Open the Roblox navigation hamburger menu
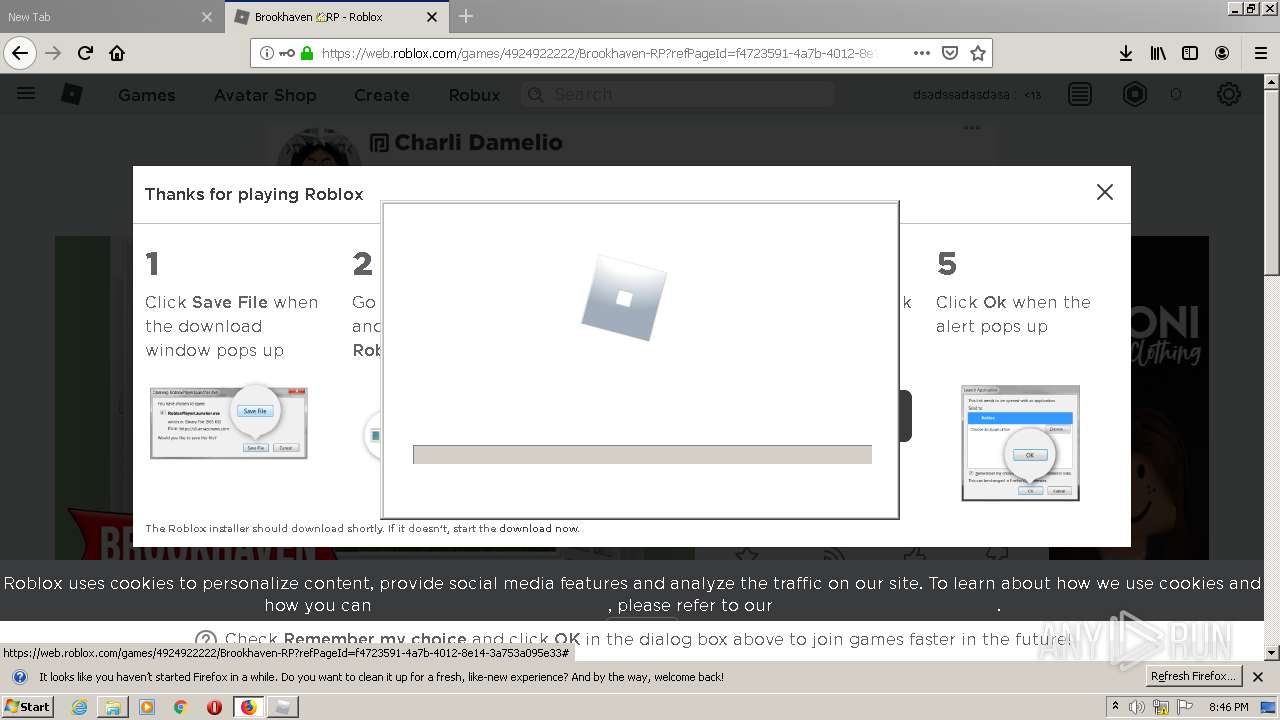The width and height of the screenshot is (1280, 720). (26, 94)
